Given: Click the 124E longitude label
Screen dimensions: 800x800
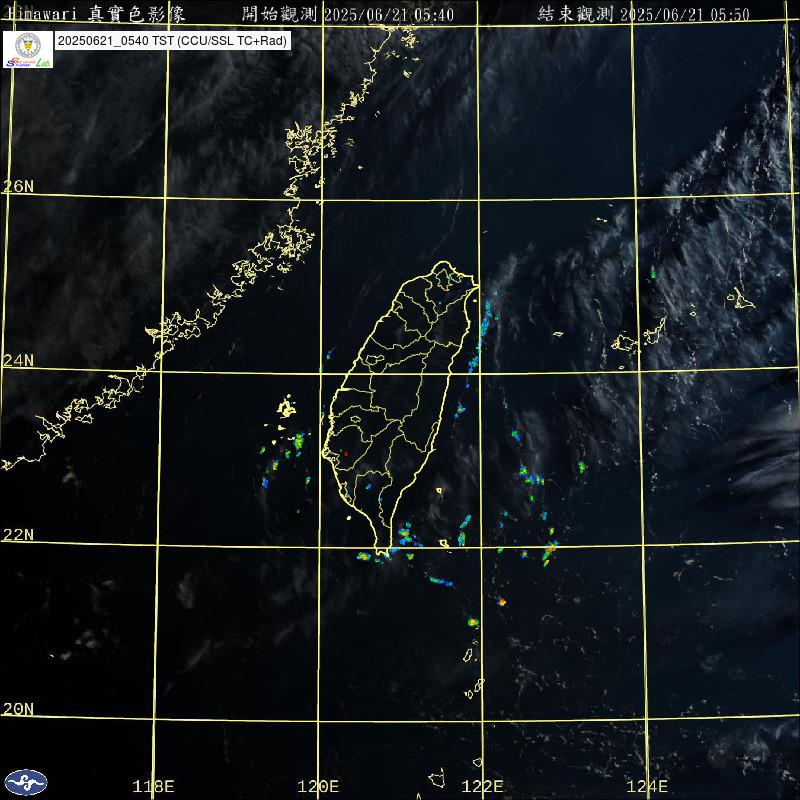Looking at the screenshot, I should click(647, 786).
